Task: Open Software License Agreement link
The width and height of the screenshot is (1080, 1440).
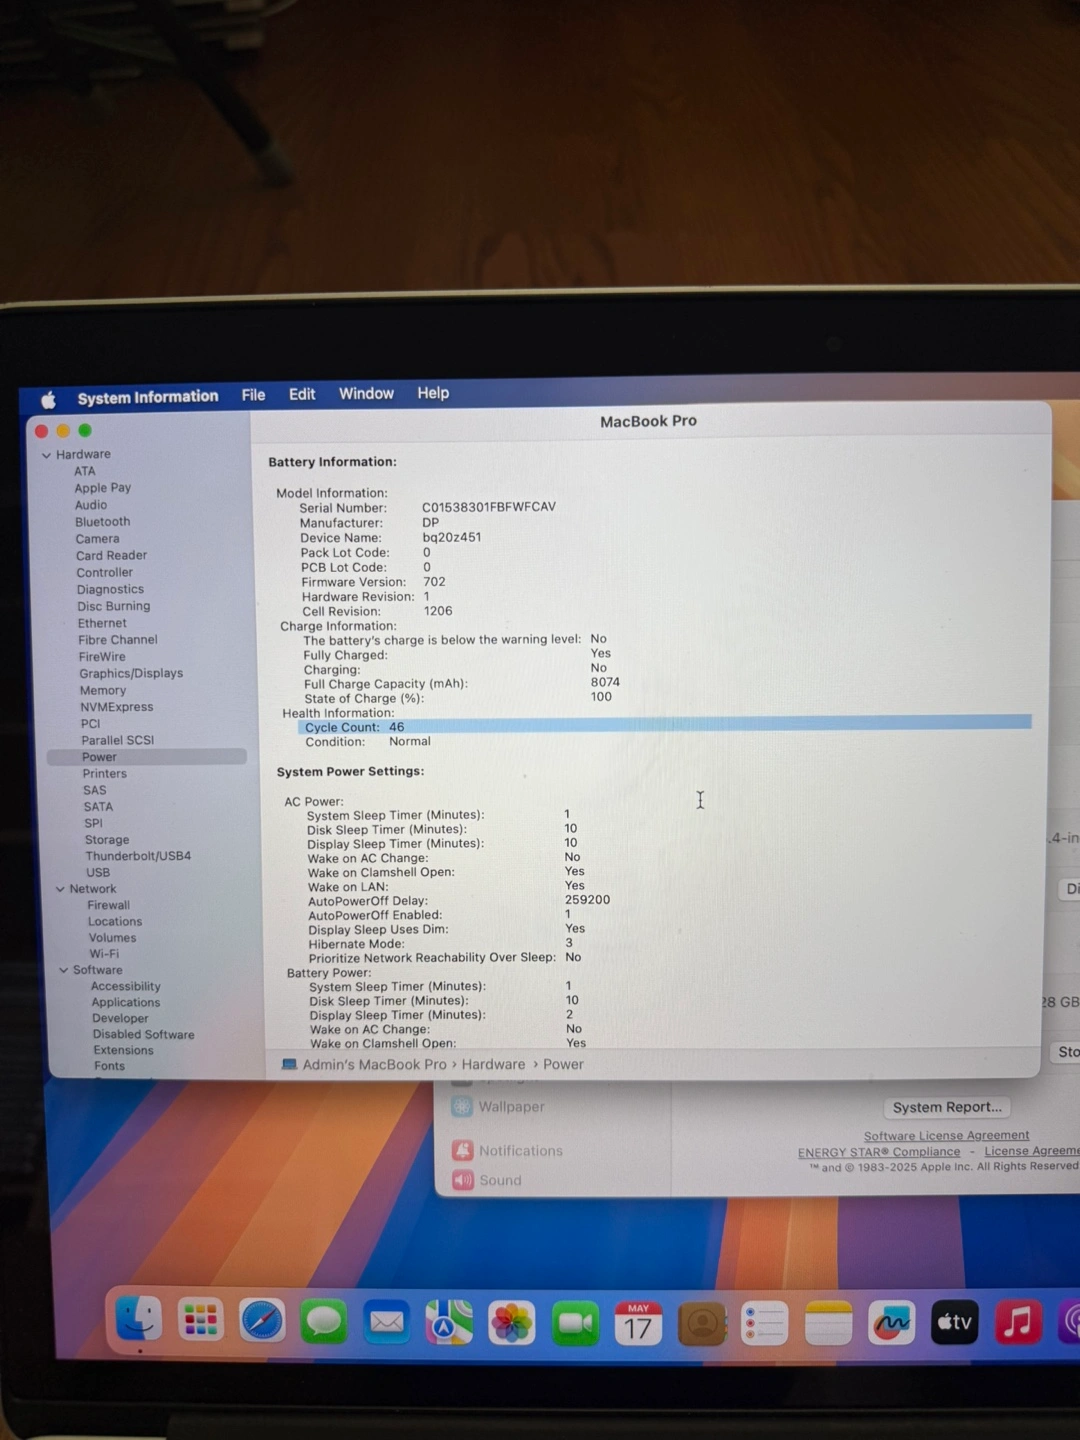Action: (x=946, y=1135)
